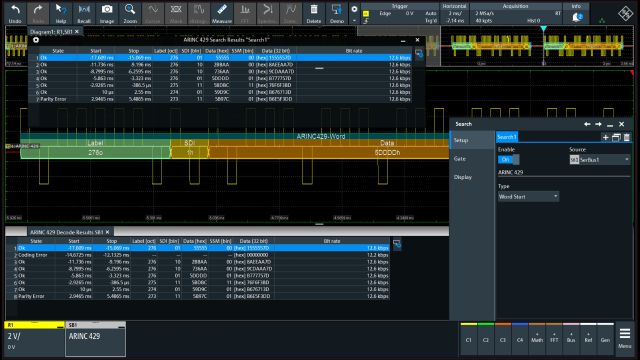
Task: Activate the Measure tool
Action: 222,13
